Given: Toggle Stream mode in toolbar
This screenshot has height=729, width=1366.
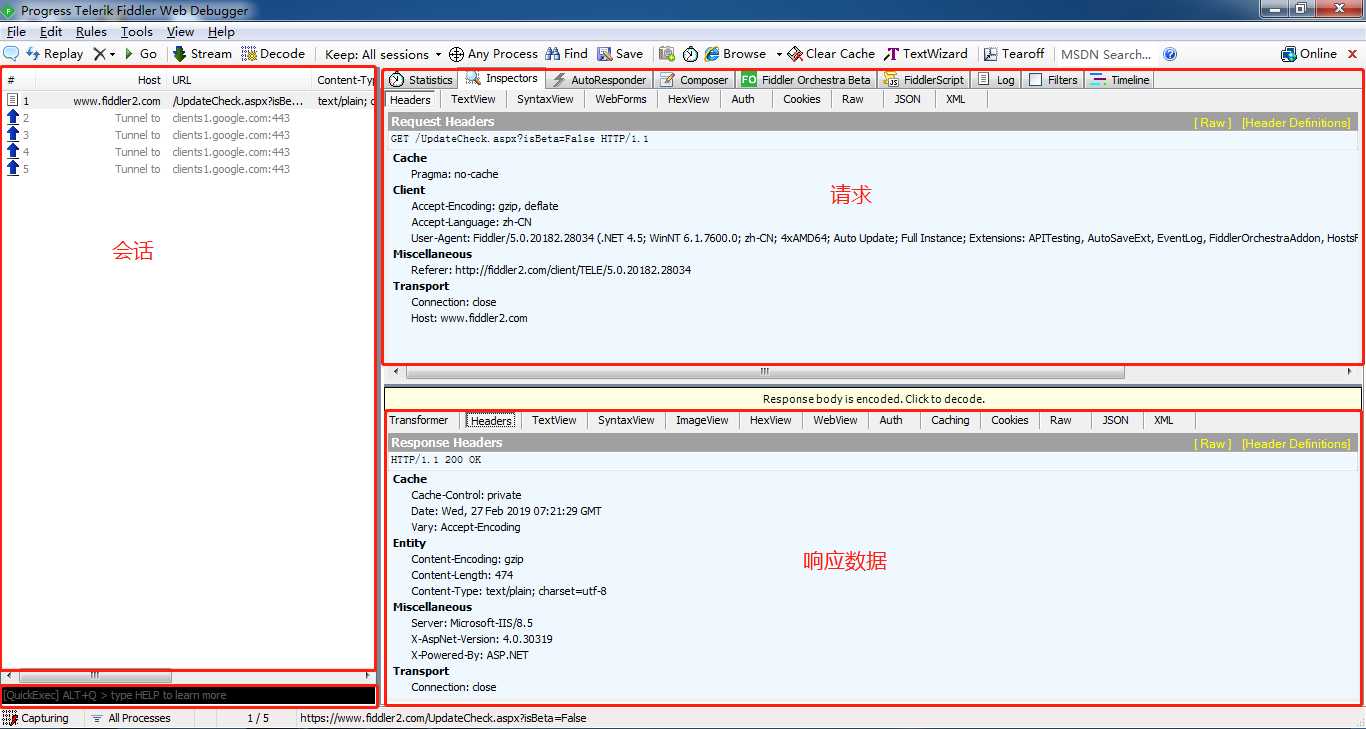Looking at the screenshot, I should (x=202, y=54).
